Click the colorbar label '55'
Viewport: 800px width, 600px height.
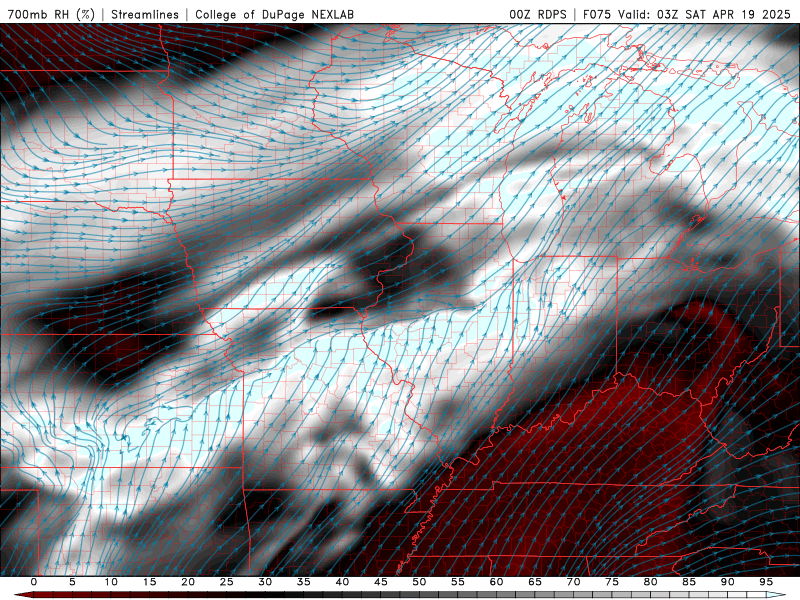click(x=458, y=582)
